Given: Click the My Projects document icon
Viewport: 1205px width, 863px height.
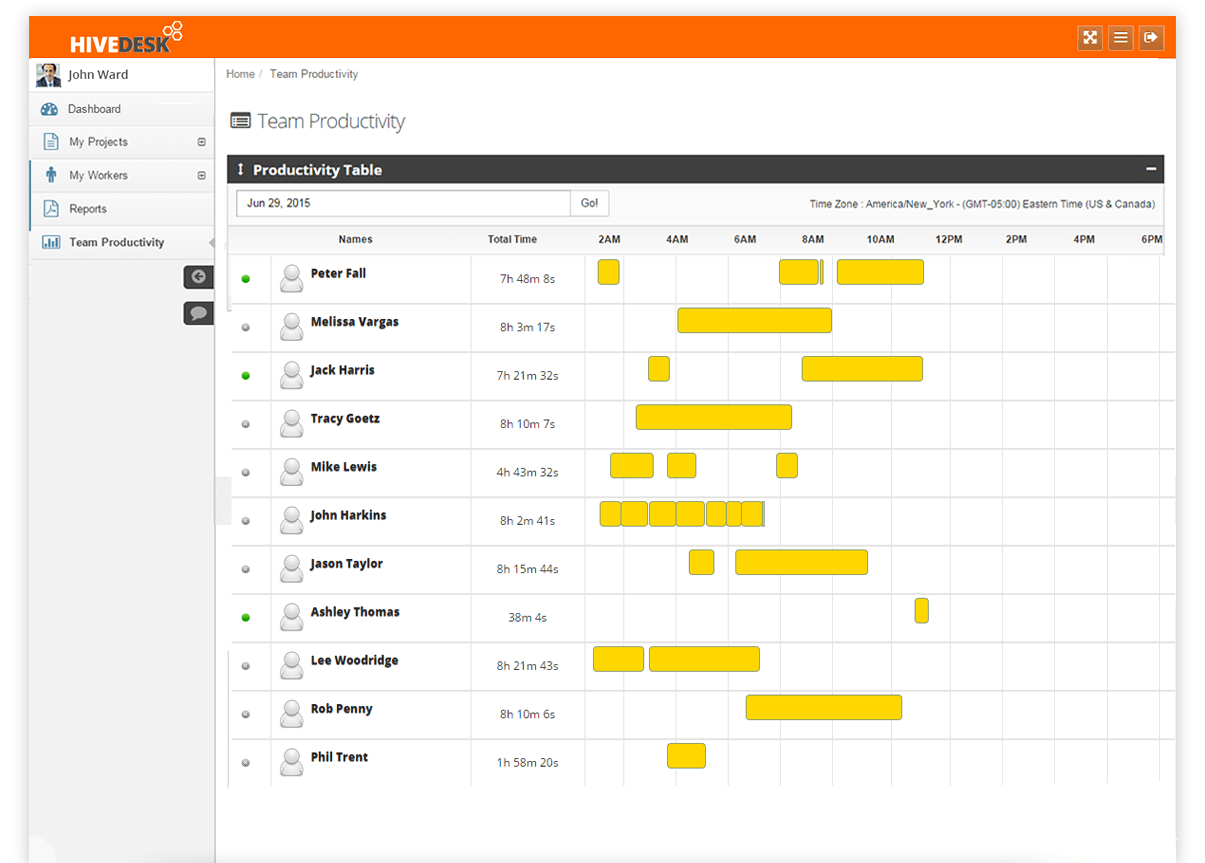Looking at the screenshot, I should click(x=51, y=142).
